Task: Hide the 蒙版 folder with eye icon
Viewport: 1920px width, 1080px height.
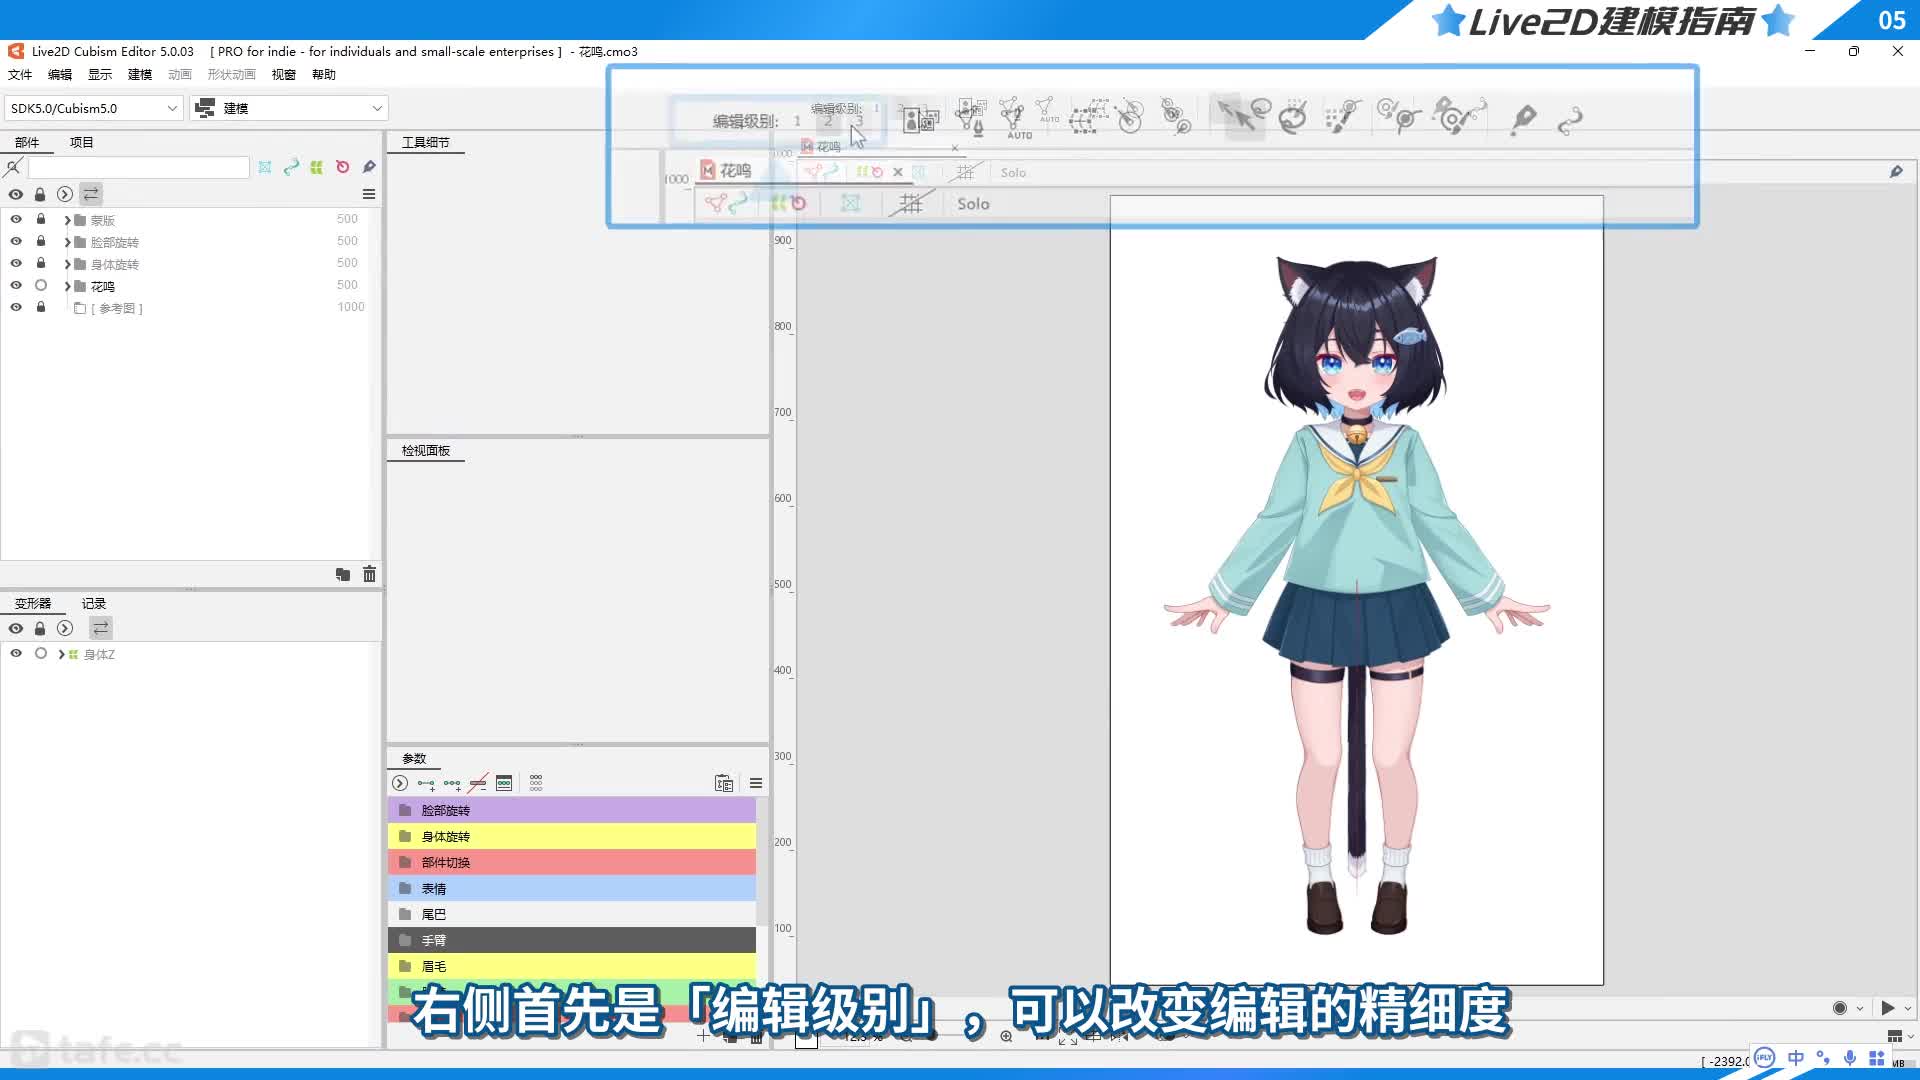Action: tap(16, 219)
